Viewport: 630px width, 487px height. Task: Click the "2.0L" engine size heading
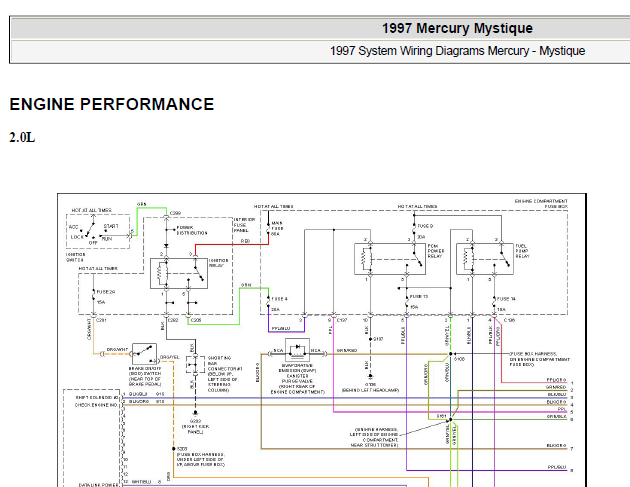(x=22, y=137)
